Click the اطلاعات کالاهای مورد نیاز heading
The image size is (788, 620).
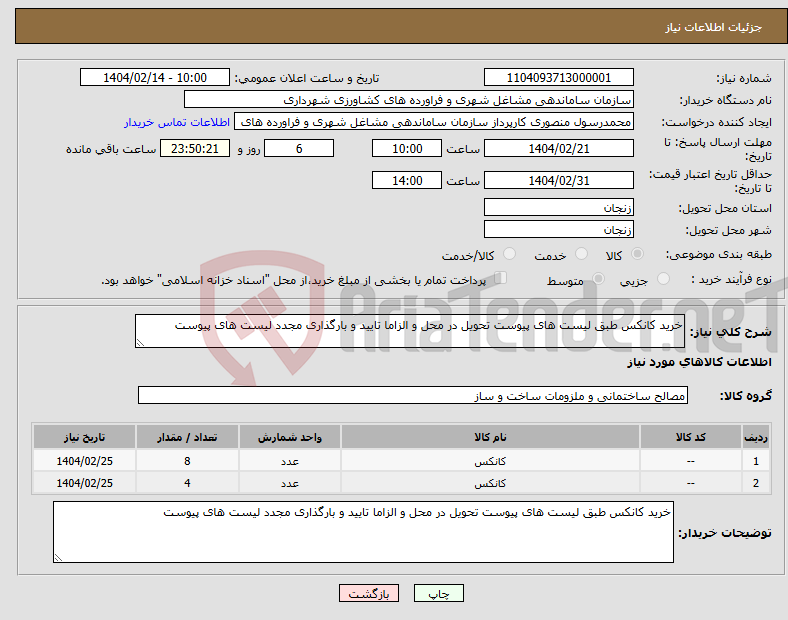point(700,362)
